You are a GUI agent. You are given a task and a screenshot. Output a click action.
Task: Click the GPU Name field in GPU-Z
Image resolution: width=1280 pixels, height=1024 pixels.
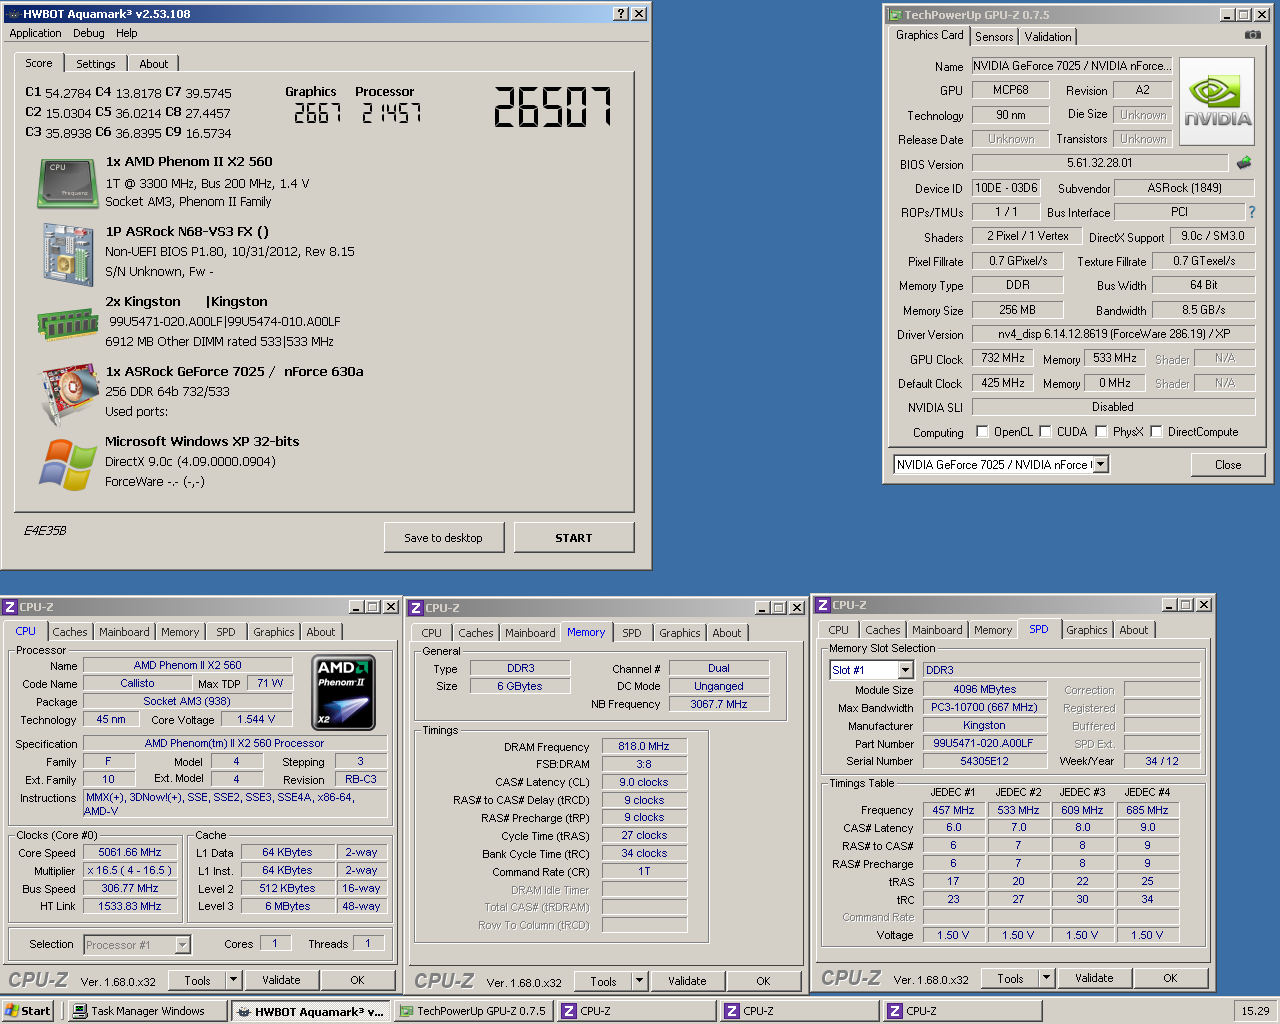pyautogui.click(x=1071, y=66)
